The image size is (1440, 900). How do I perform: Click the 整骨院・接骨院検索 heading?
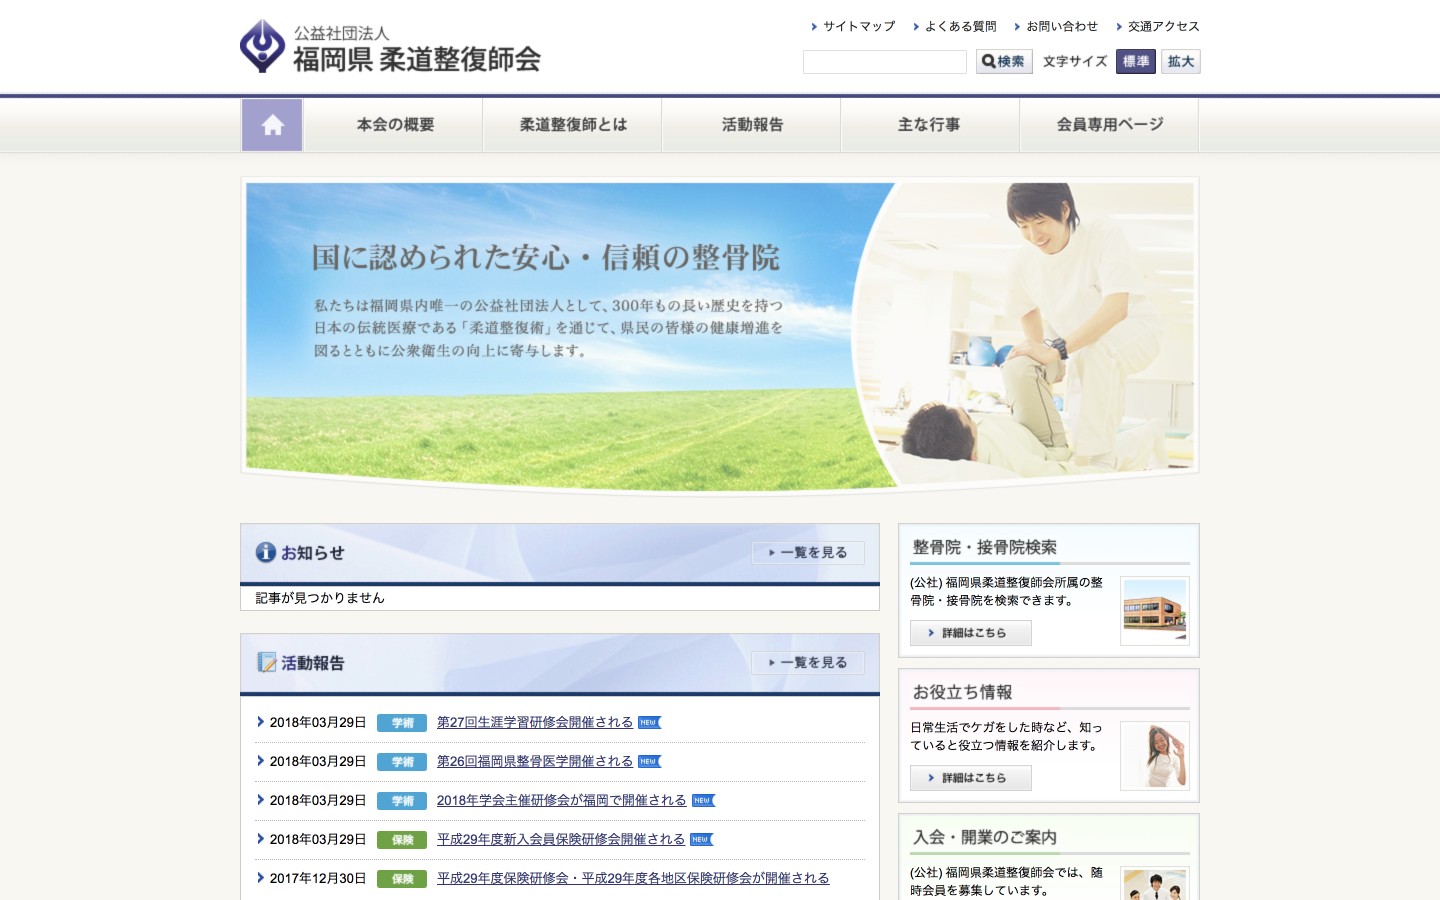pos(985,547)
